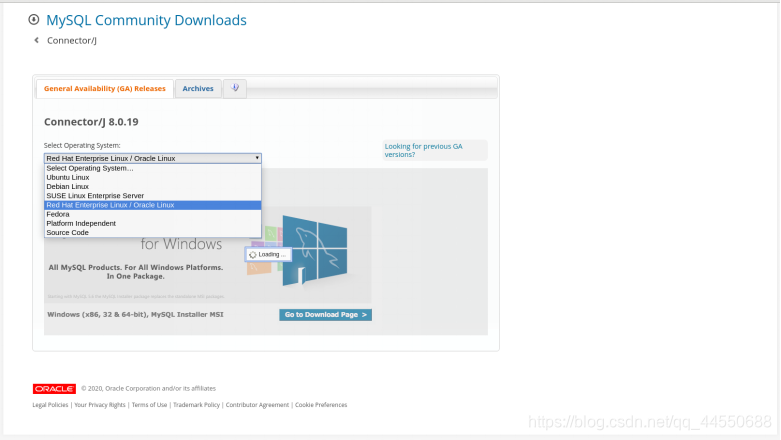
Task: Go back to Connector/J
Action: pos(72,40)
